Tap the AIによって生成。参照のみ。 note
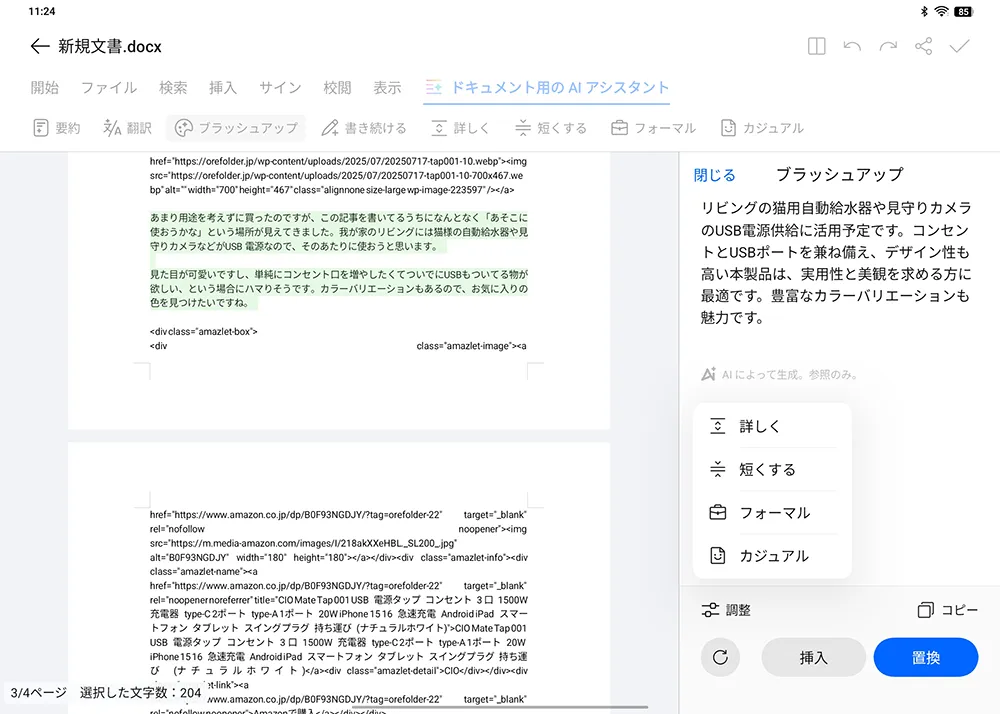 (779, 375)
